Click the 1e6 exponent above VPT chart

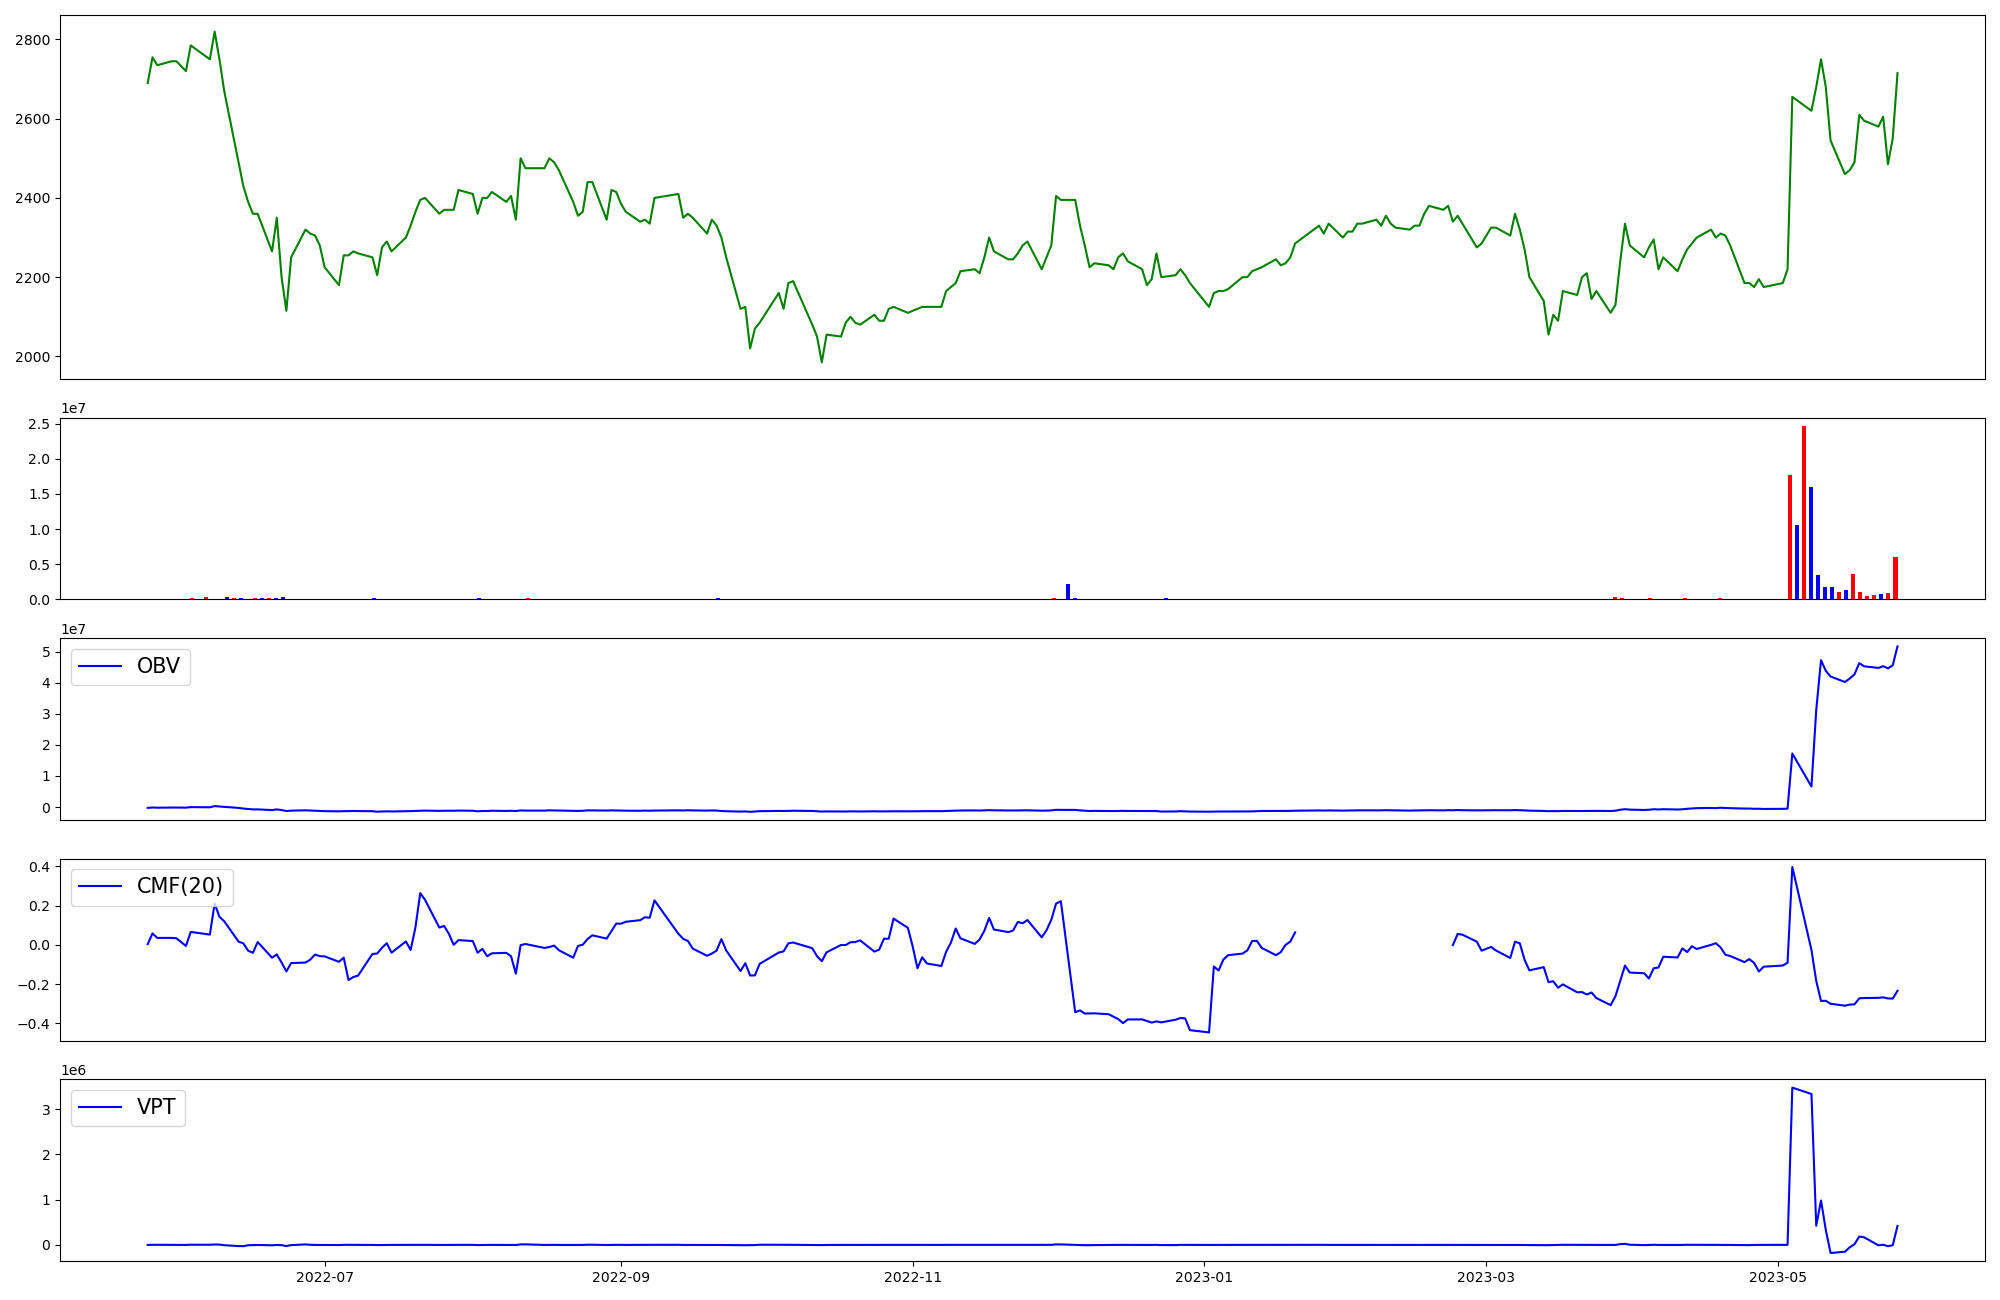coord(73,1071)
